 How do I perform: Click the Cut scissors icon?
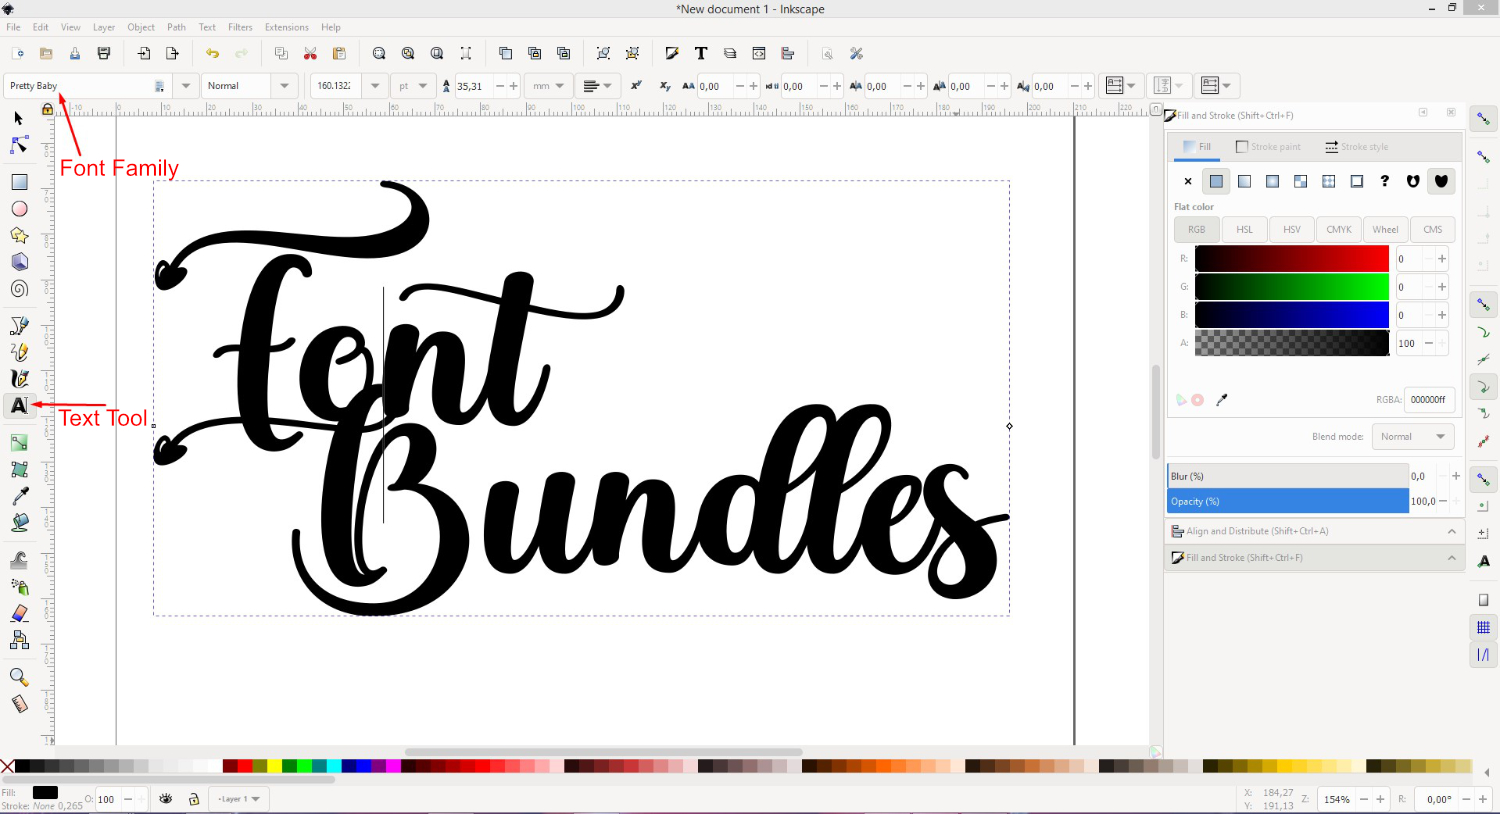click(x=310, y=54)
